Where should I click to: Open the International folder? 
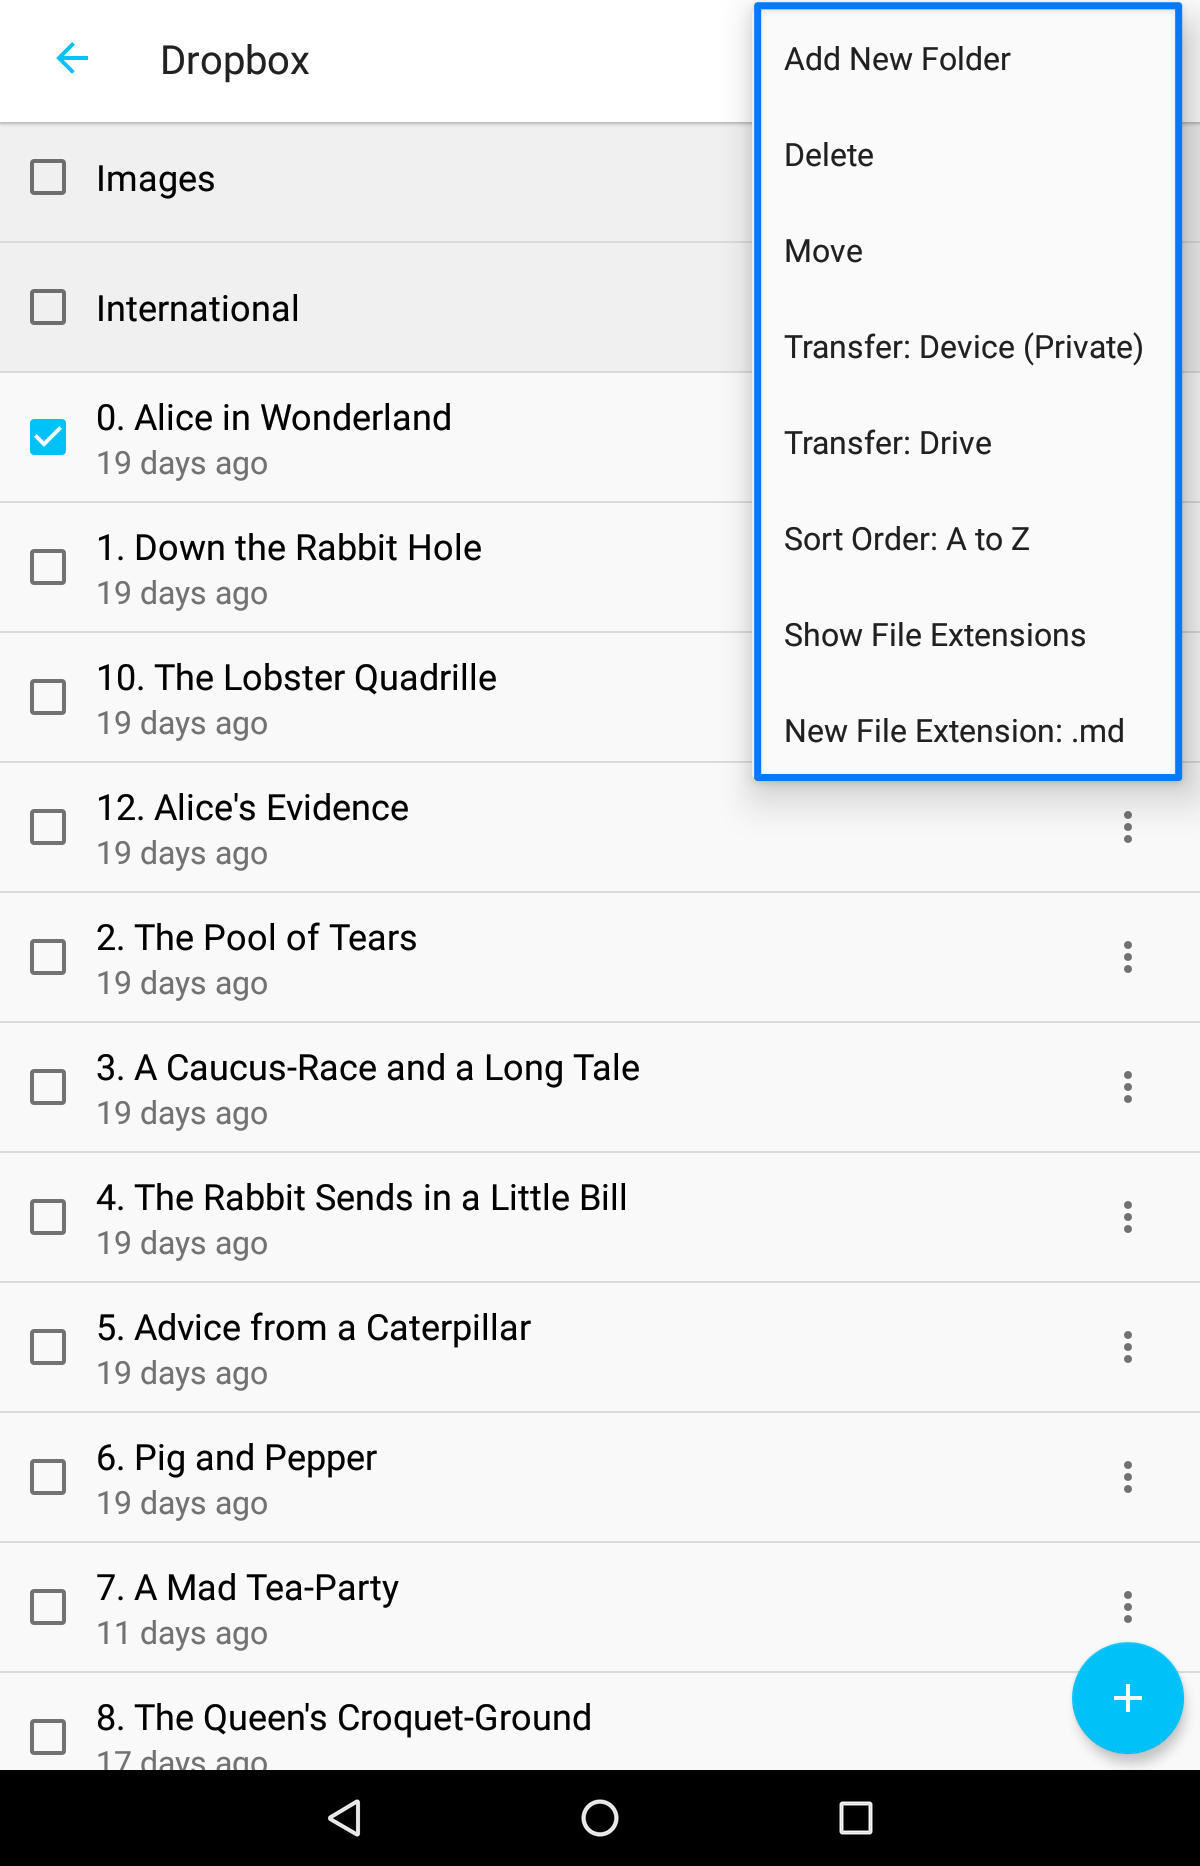coord(375,308)
